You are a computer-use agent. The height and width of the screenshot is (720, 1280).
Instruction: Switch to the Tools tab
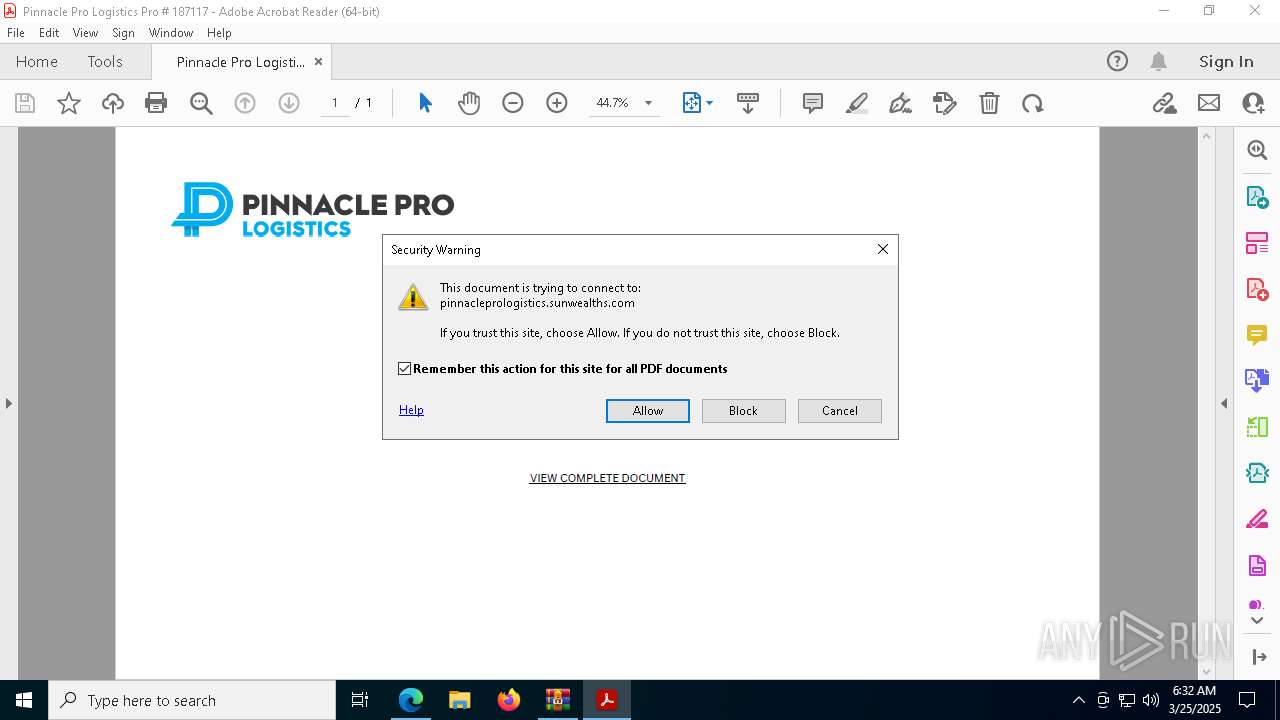(x=105, y=61)
